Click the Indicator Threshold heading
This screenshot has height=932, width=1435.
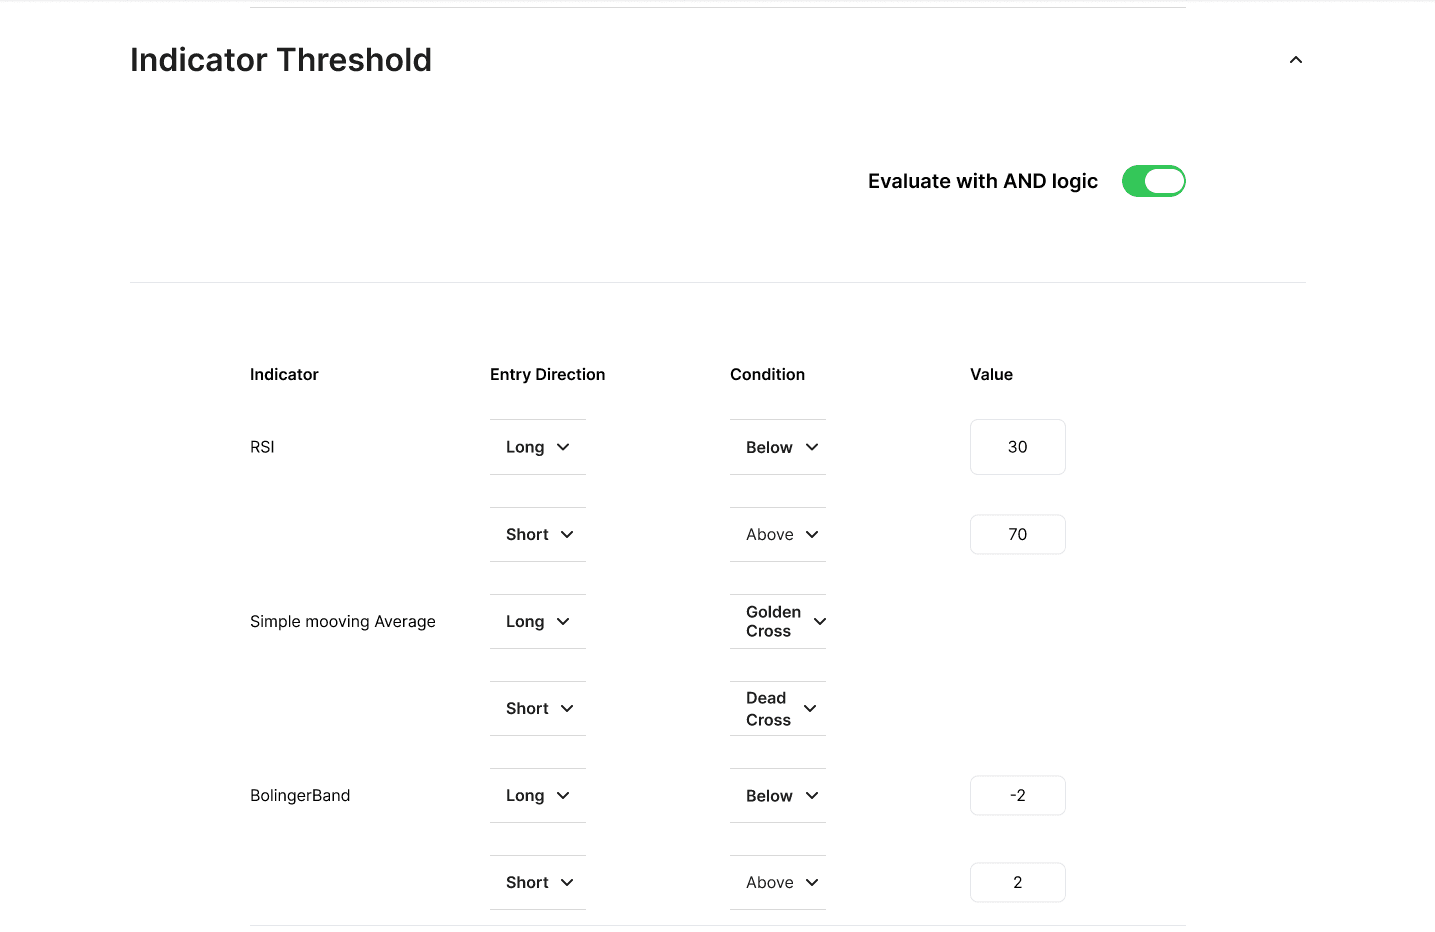pyautogui.click(x=281, y=60)
